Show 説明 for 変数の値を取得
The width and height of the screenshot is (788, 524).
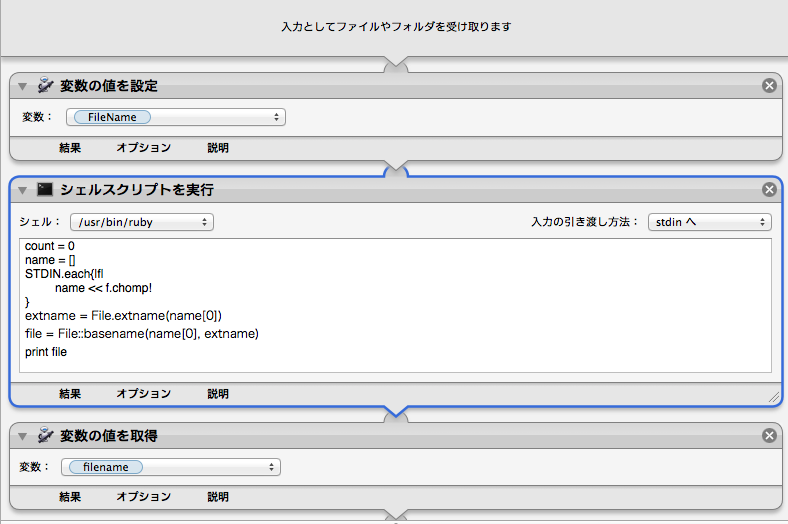click(x=218, y=496)
